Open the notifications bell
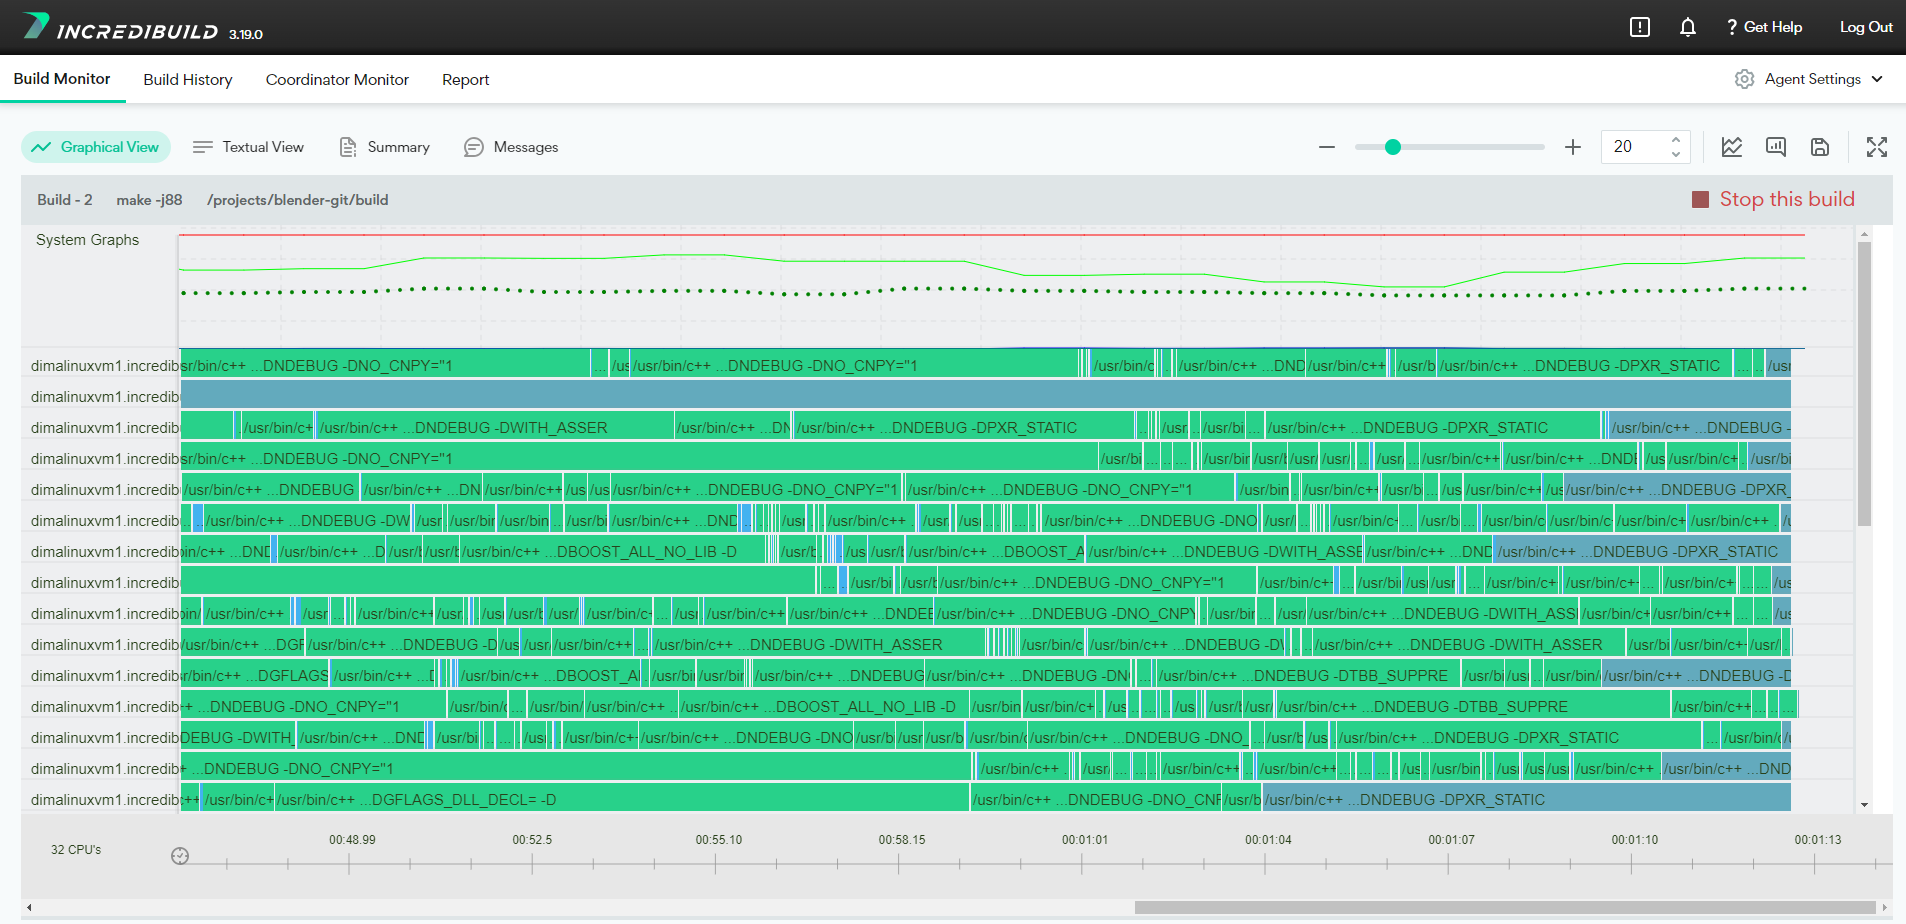Image resolution: width=1906 pixels, height=924 pixels. pos(1687,27)
